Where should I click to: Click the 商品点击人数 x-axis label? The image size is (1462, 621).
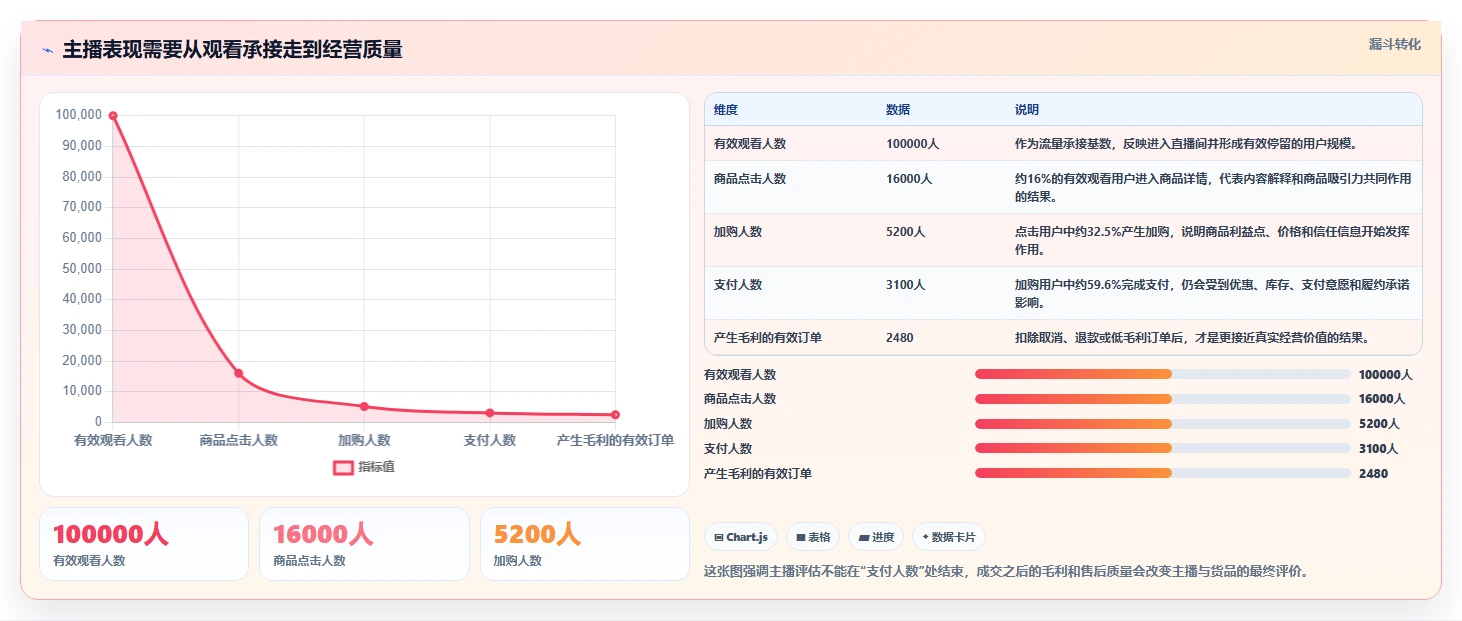click(238, 440)
